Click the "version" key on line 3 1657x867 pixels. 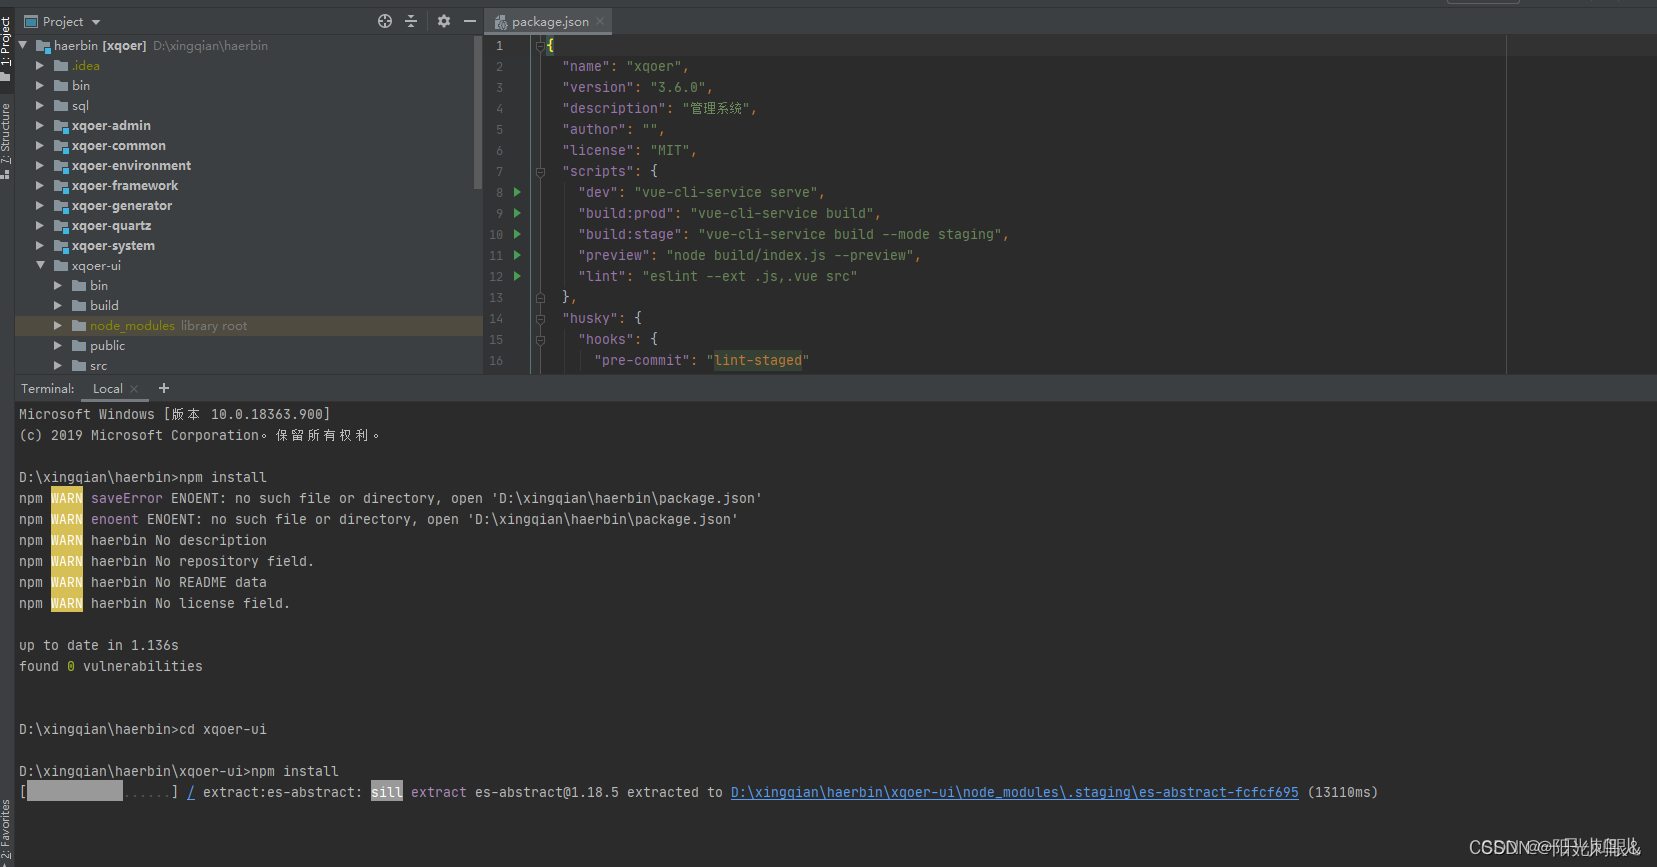tap(598, 87)
